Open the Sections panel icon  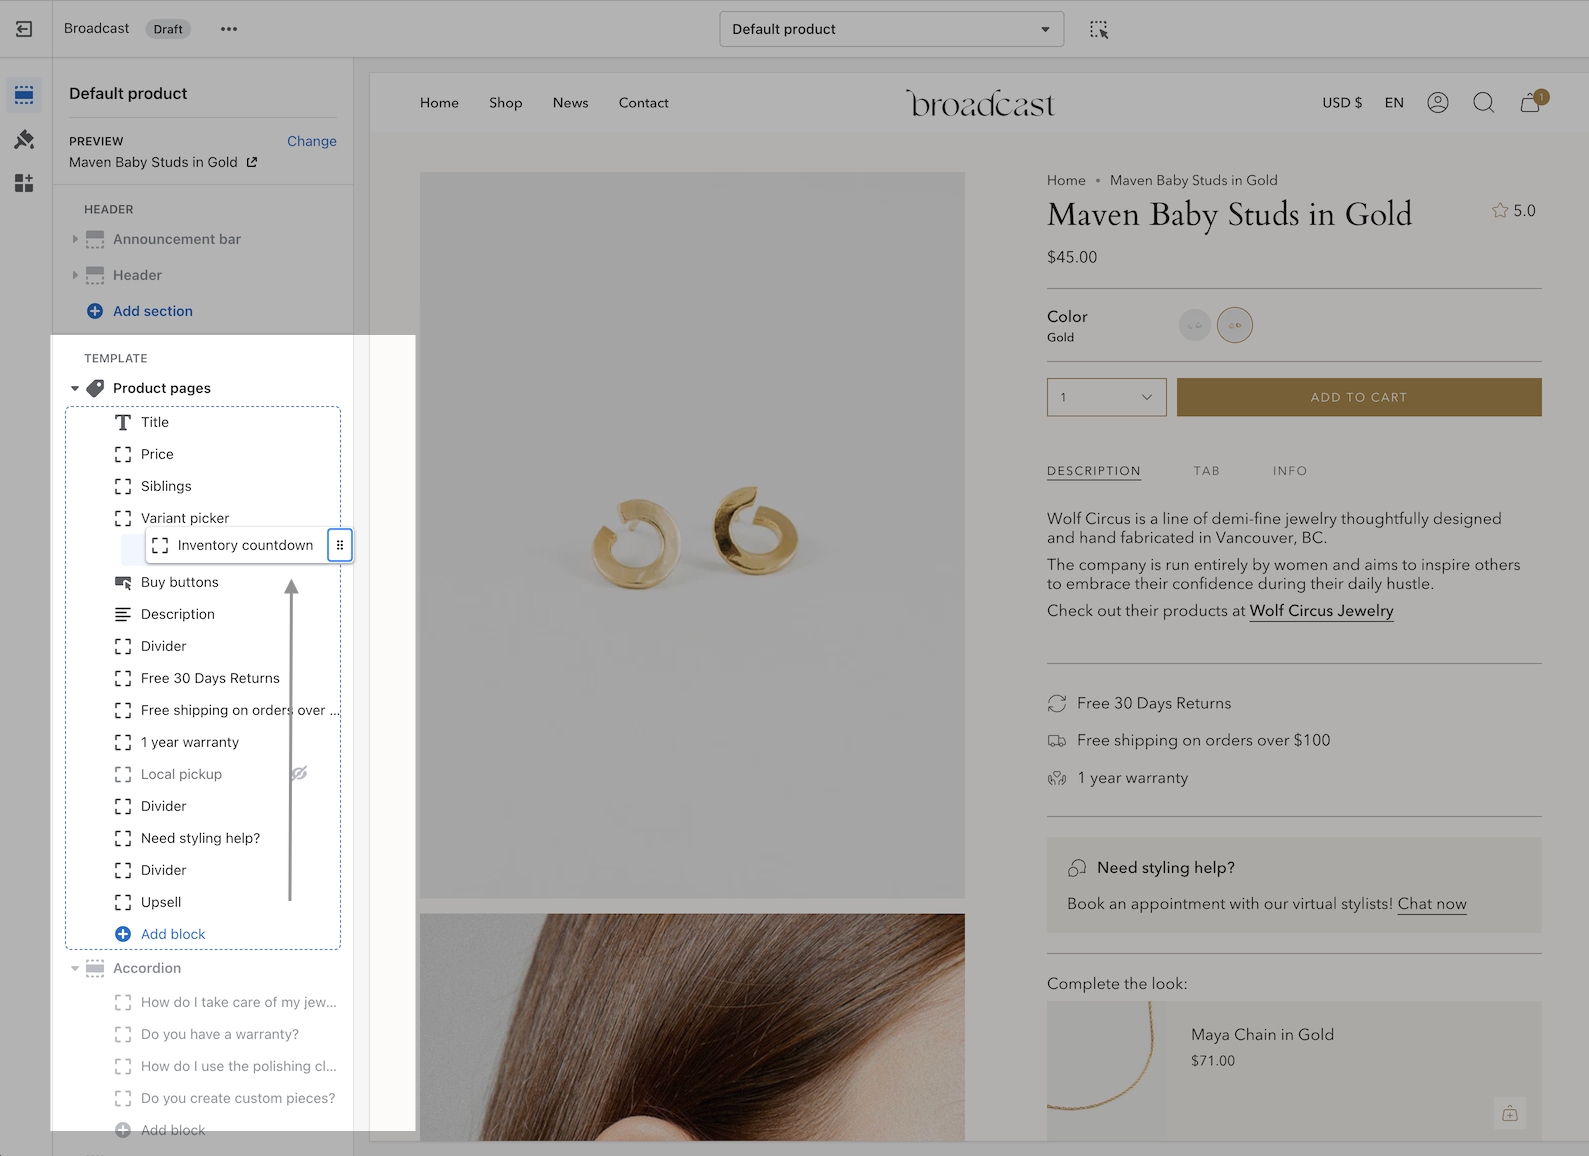(24, 95)
